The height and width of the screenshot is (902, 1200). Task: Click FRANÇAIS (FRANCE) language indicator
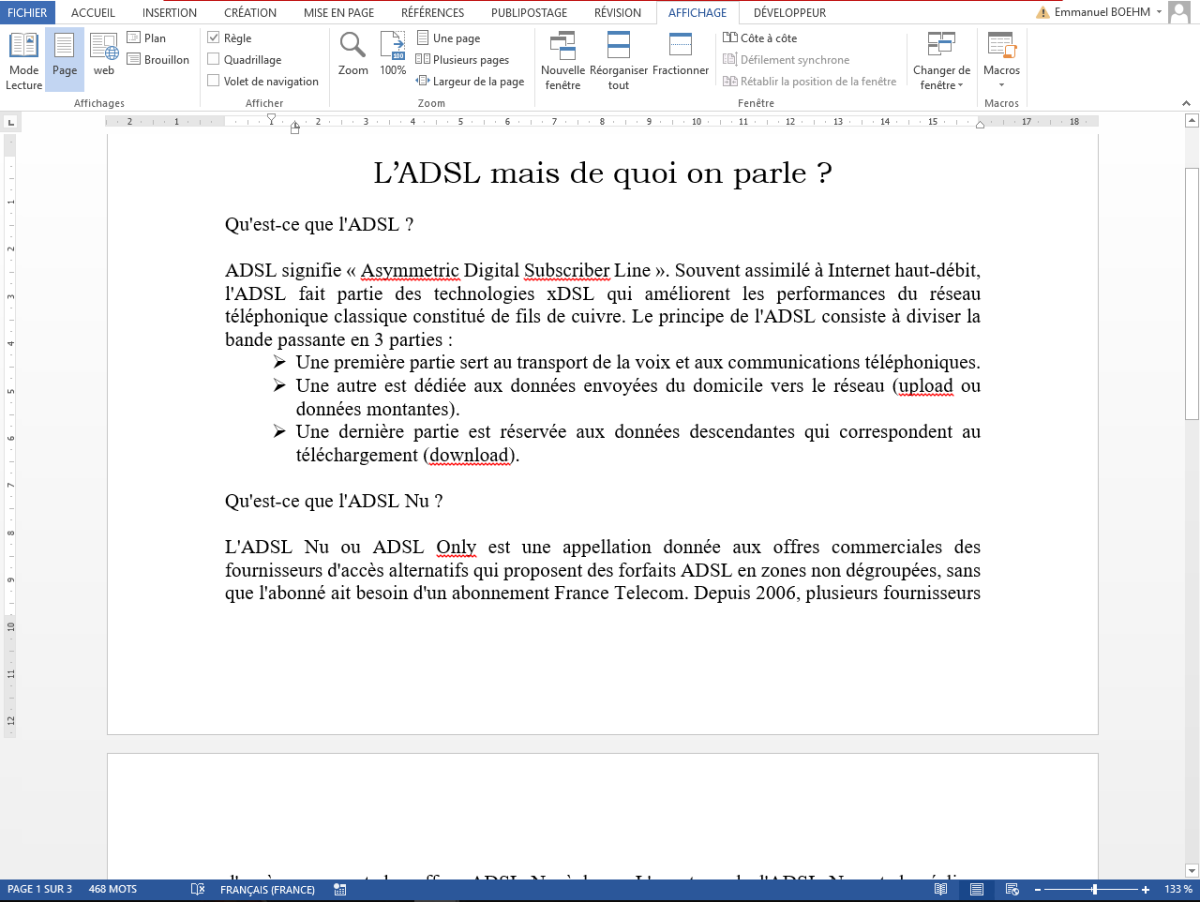(267, 889)
